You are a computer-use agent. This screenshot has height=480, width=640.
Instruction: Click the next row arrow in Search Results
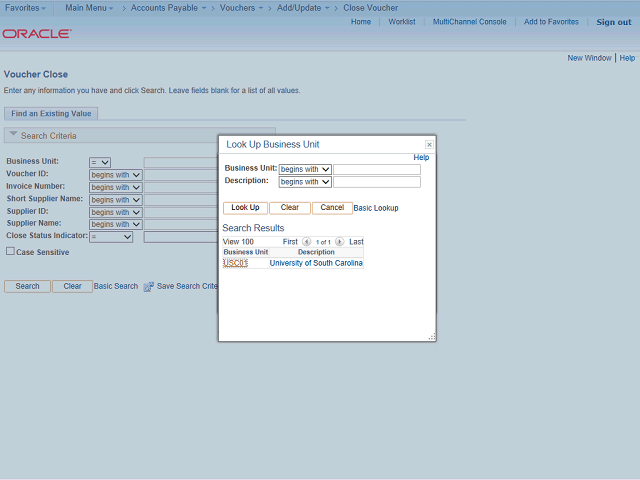pos(340,242)
